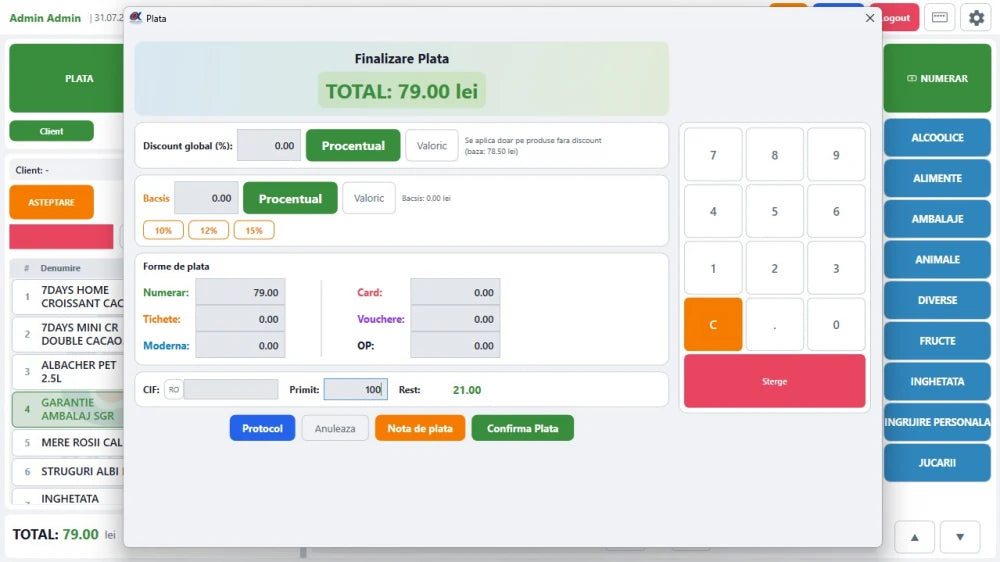Image resolution: width=1000 pixels, height=562 pixels.
Task: Focus the Discount global percentage field
Action: coord(269,145)
